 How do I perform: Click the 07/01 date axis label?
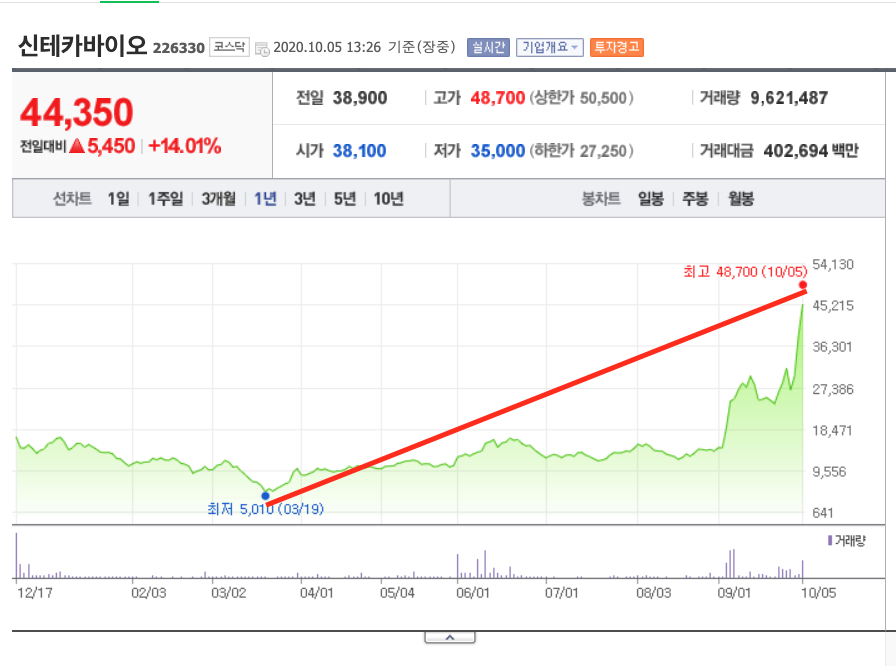pyautogui.click(x=562, y=593)
